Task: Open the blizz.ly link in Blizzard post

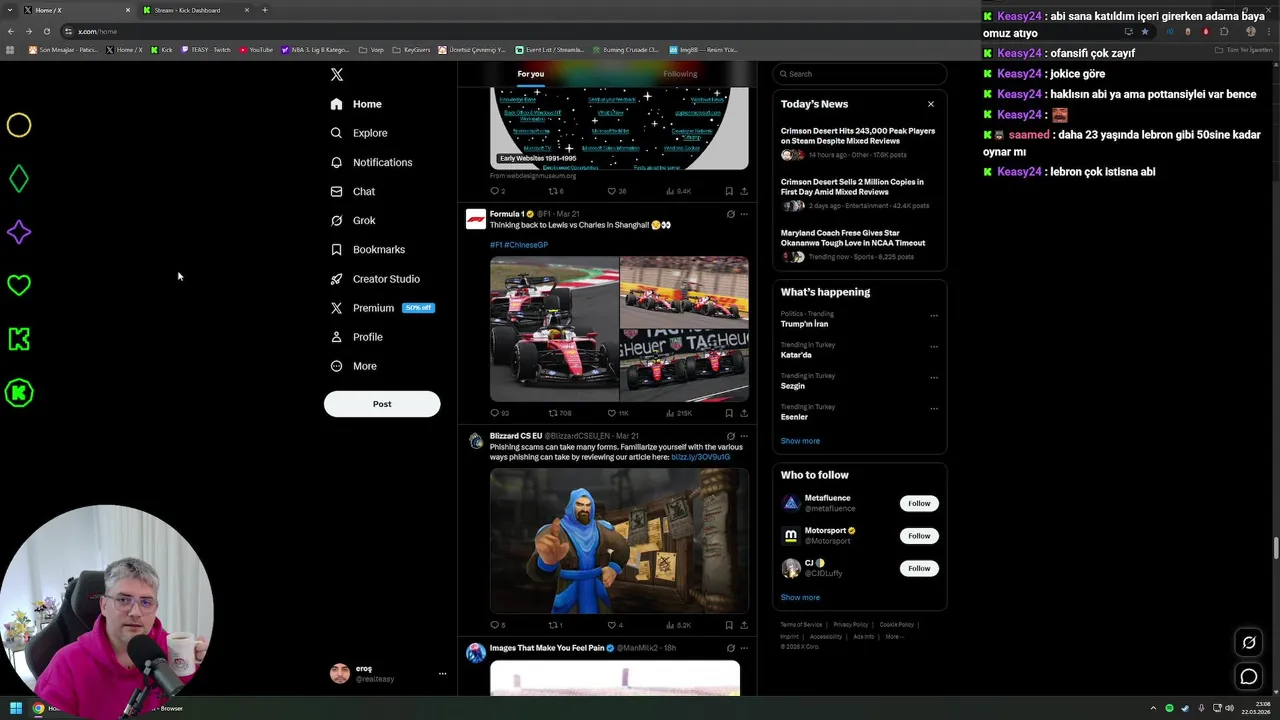Action: (x=700, y=457)
